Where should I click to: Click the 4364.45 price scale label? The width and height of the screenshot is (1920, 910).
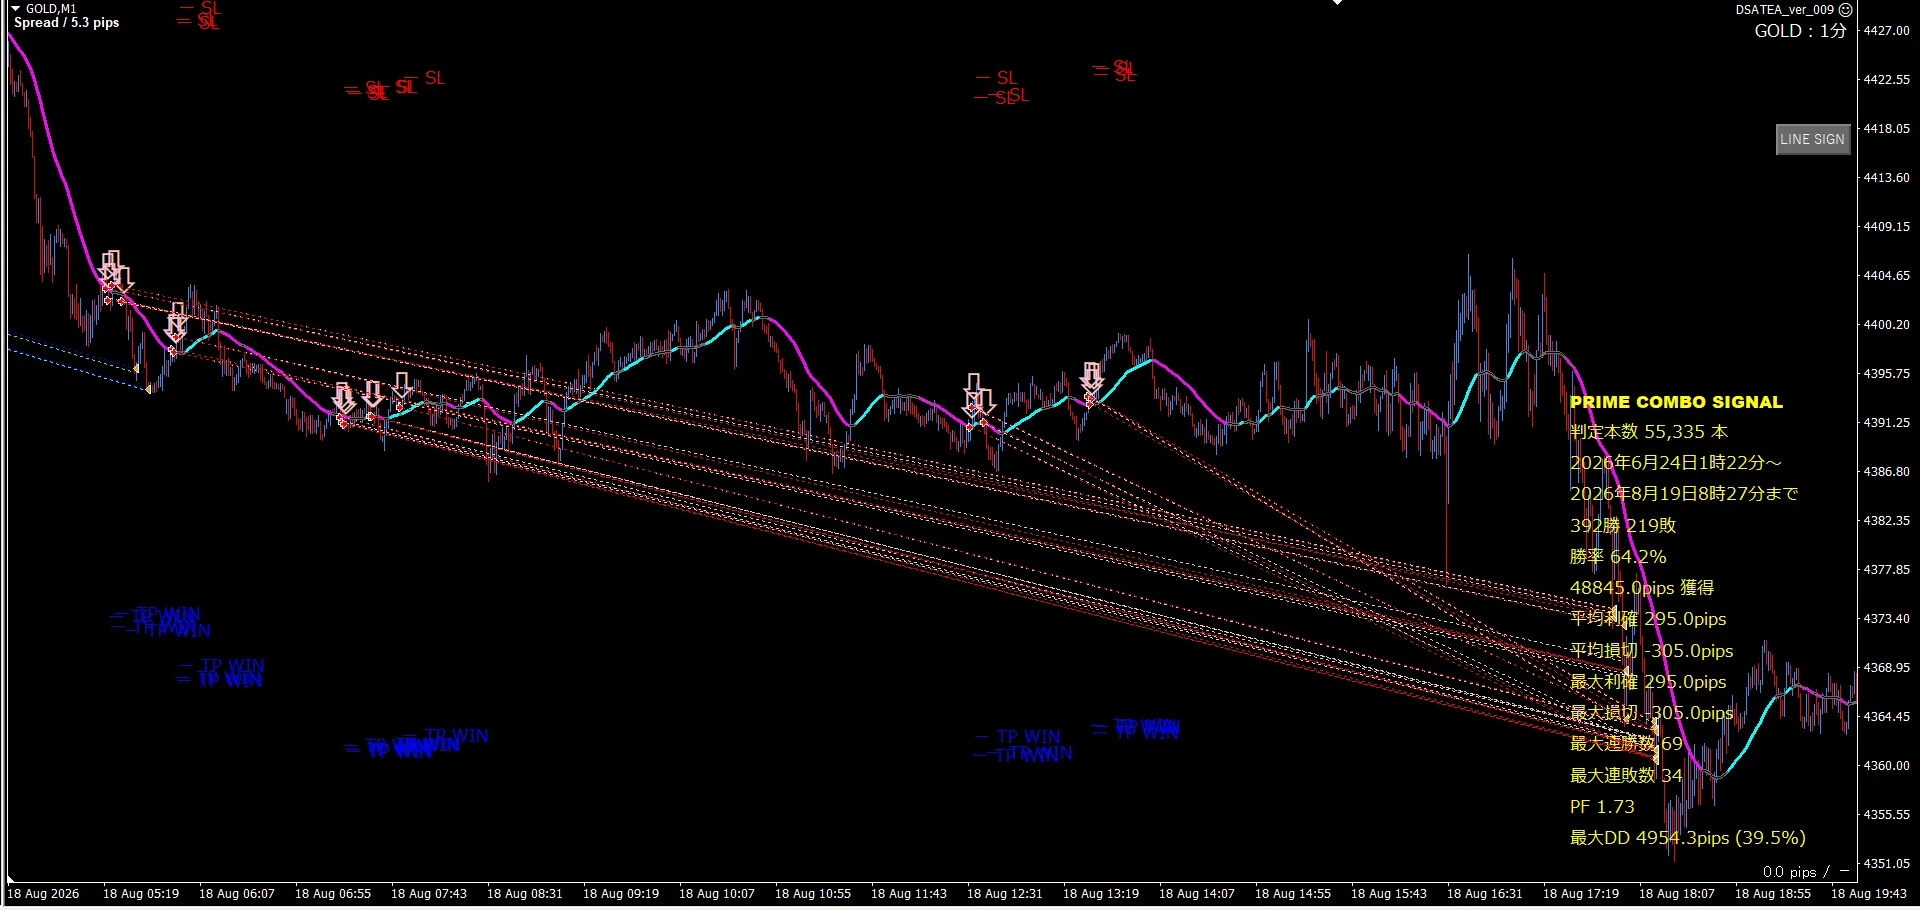click(x=1886, y=717)
